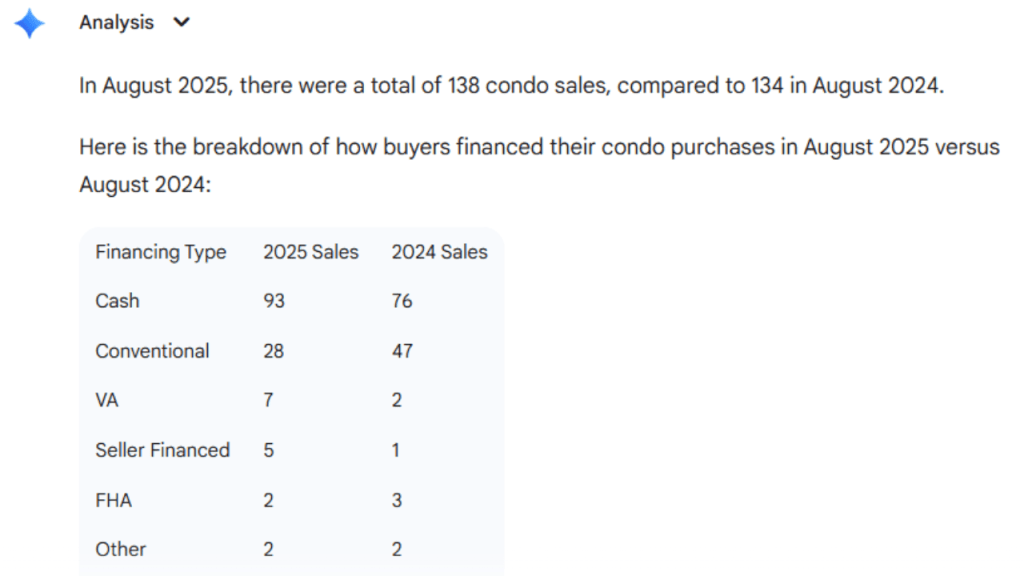Click the sentence mentioning August 2024
Screen dimensions: 1024x576
(x=873, y=85)
